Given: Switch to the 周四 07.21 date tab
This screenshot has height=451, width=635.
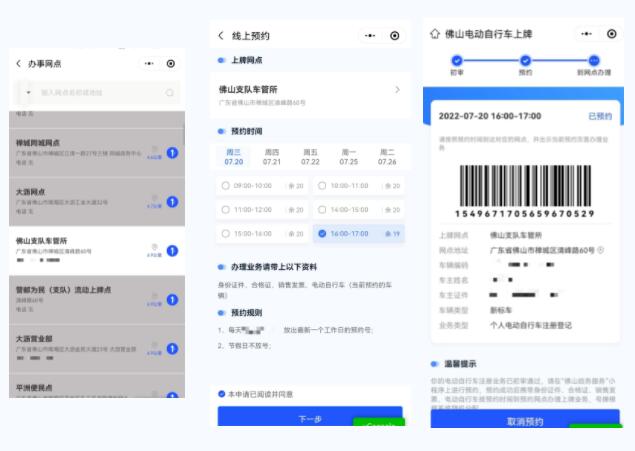Looking at the screenshot, I should (x=271, y=156).
